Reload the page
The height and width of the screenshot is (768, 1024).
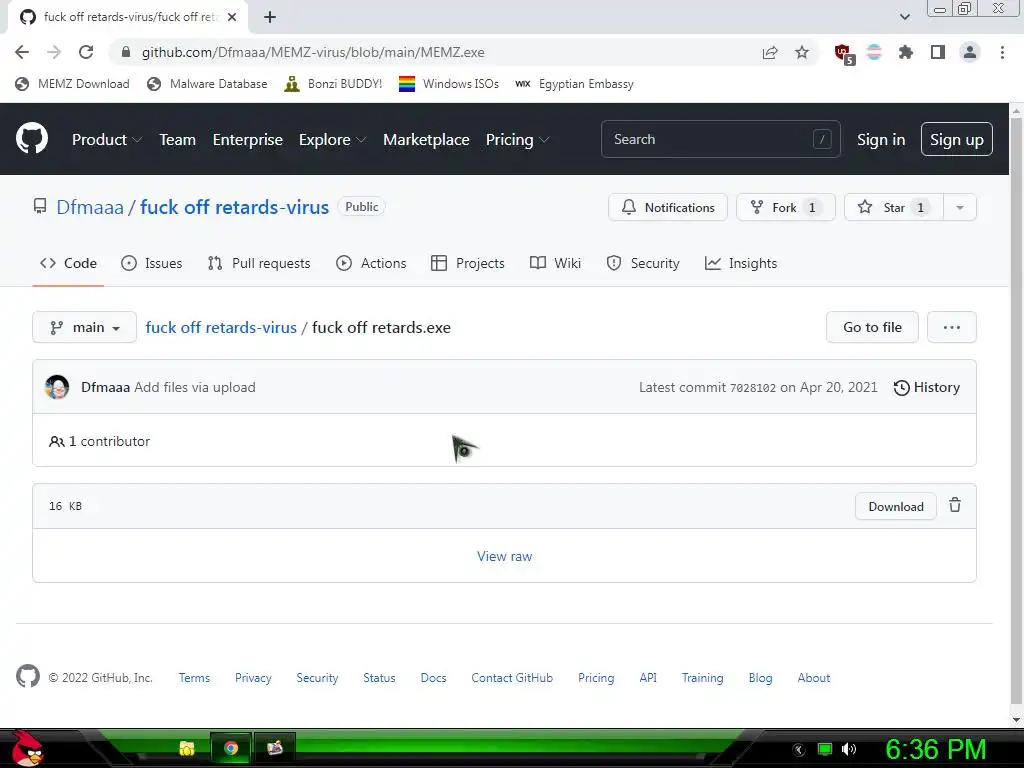tap(86, 52)
